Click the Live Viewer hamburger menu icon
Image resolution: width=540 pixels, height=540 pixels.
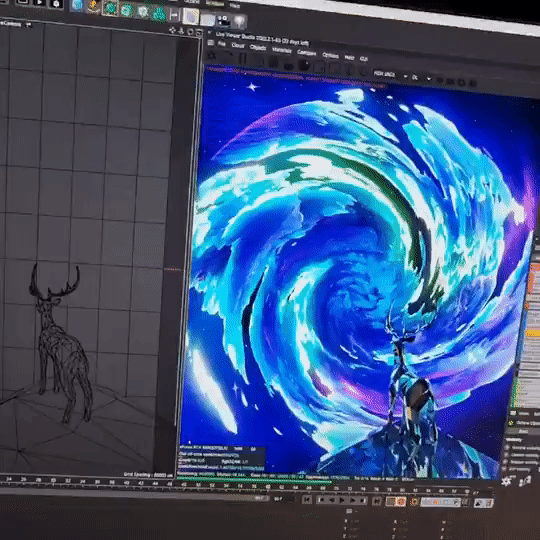click(211, 43)
